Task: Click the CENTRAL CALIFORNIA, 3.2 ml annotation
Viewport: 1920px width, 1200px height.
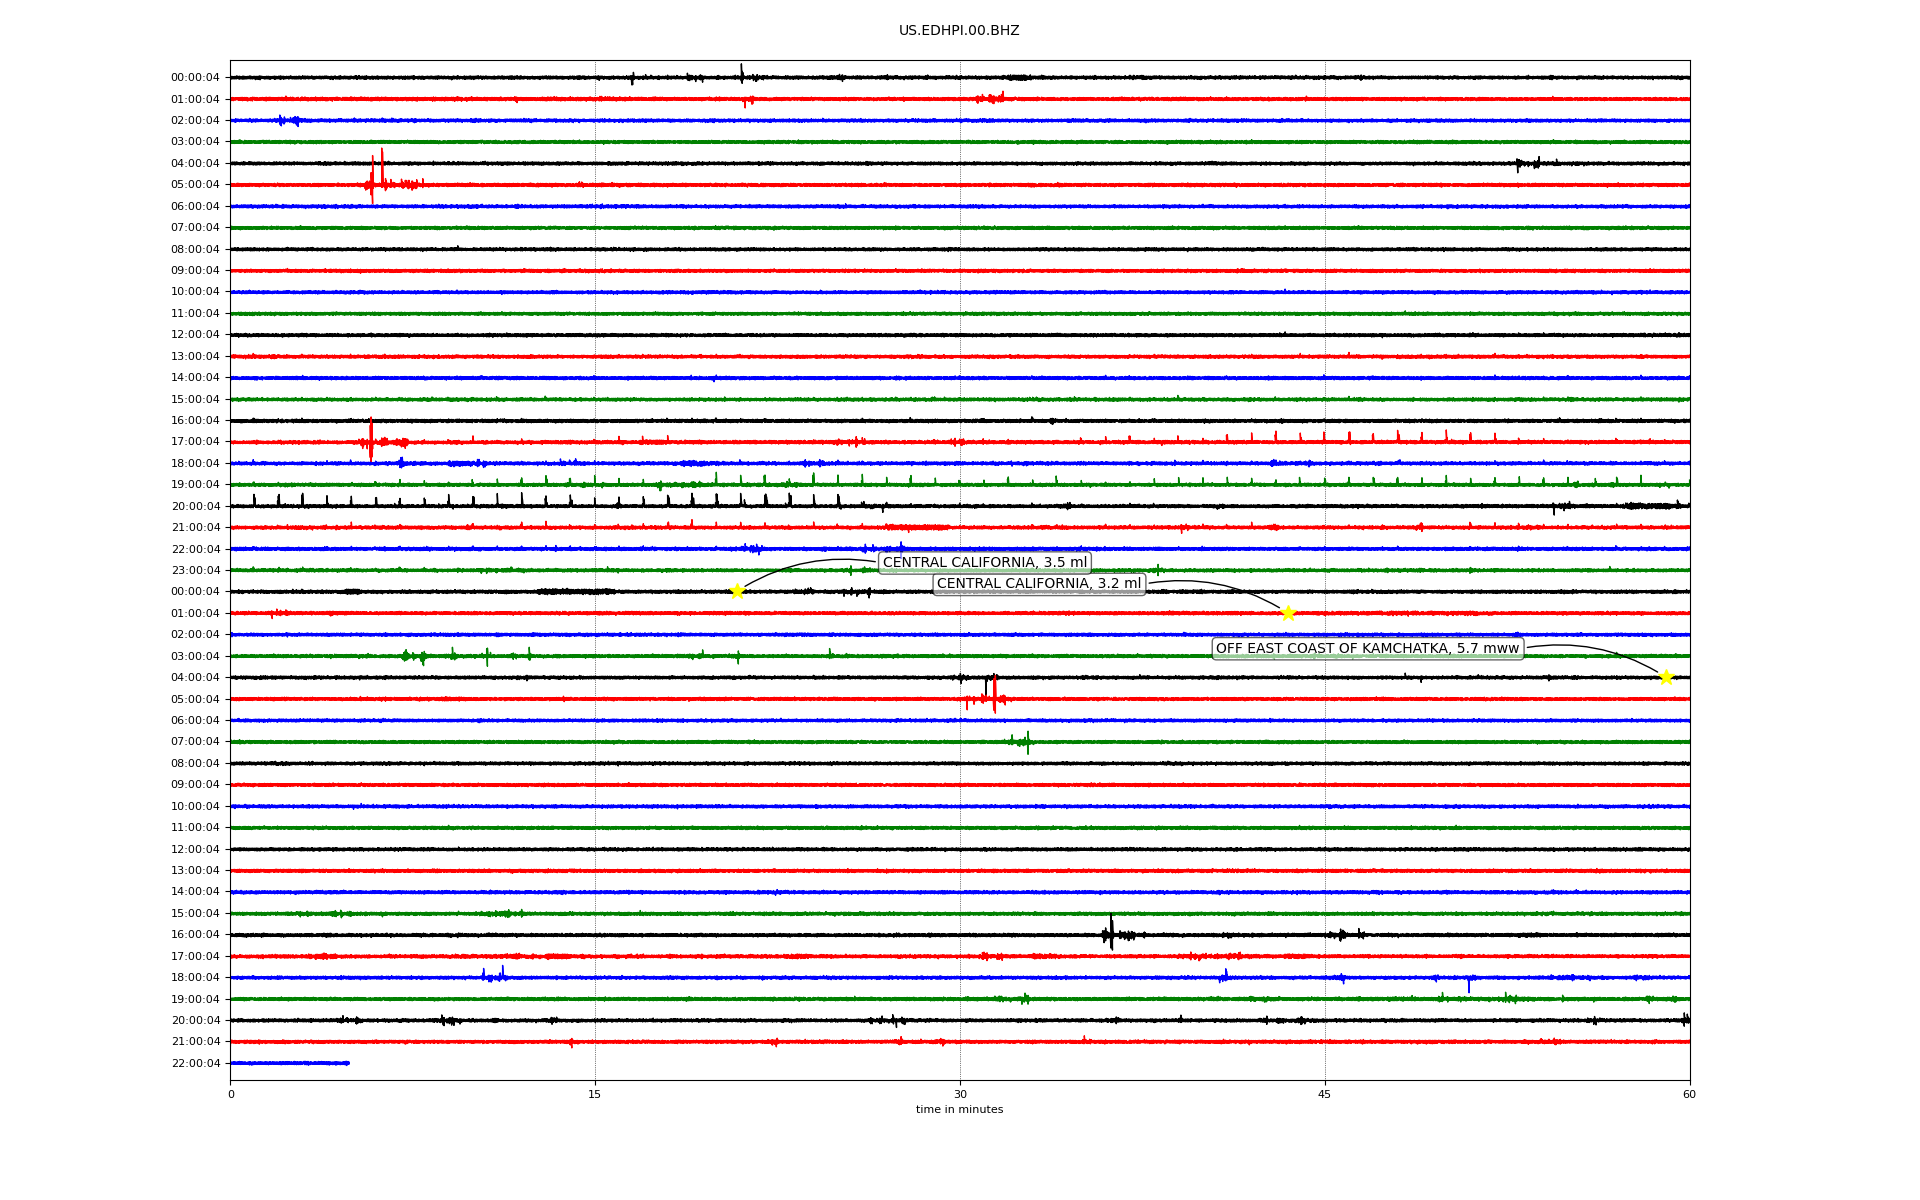Action: coord(1038,584)
